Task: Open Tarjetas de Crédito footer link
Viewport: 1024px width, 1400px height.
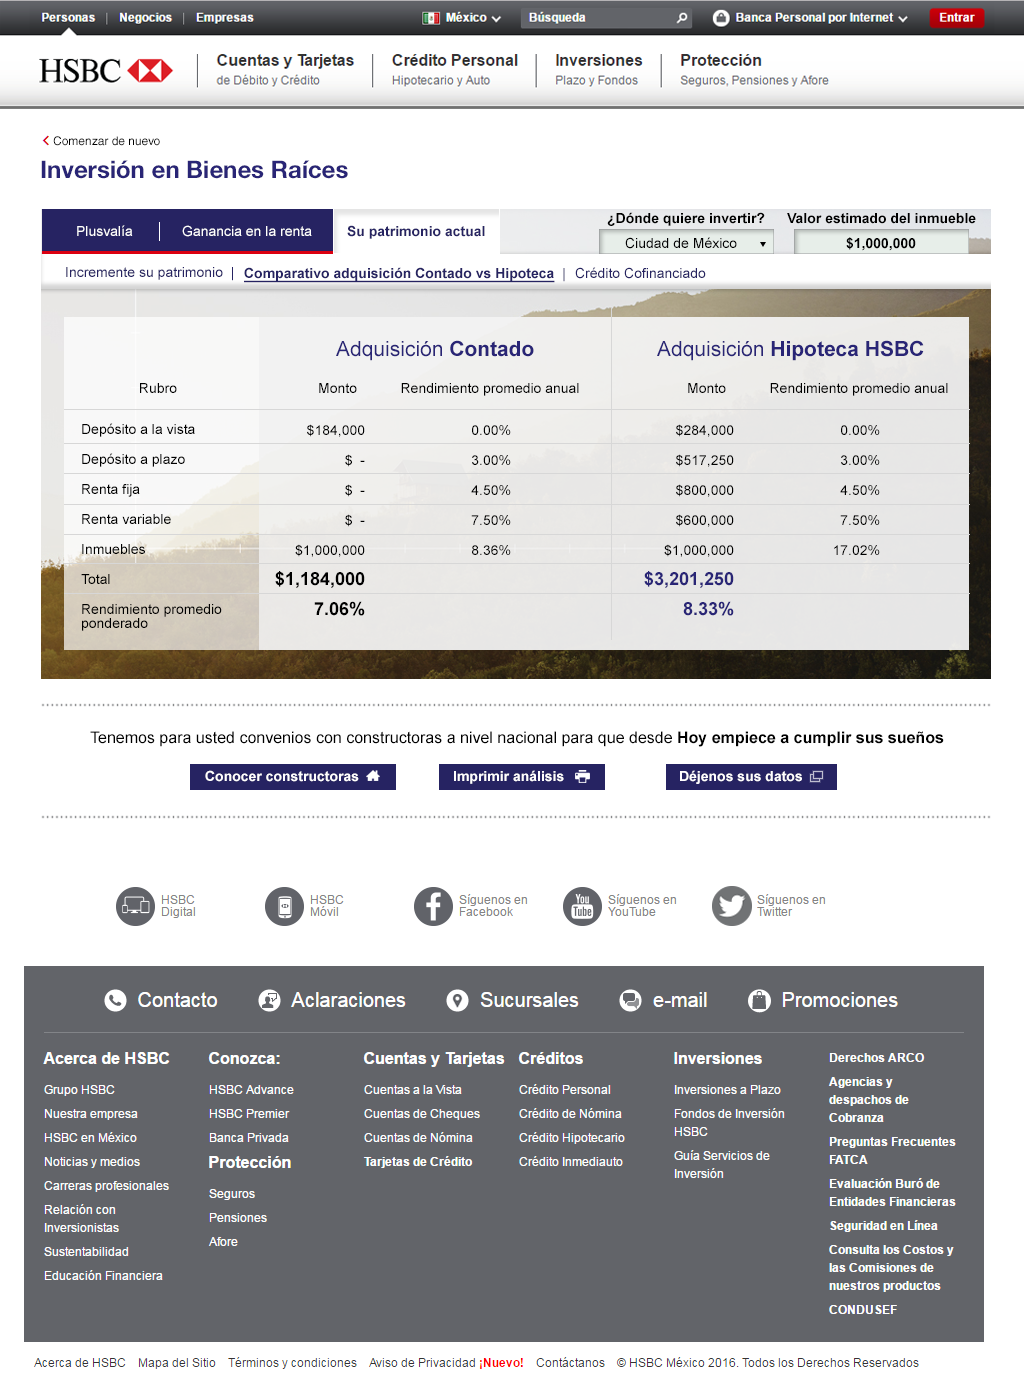Action: [418, 1162]
